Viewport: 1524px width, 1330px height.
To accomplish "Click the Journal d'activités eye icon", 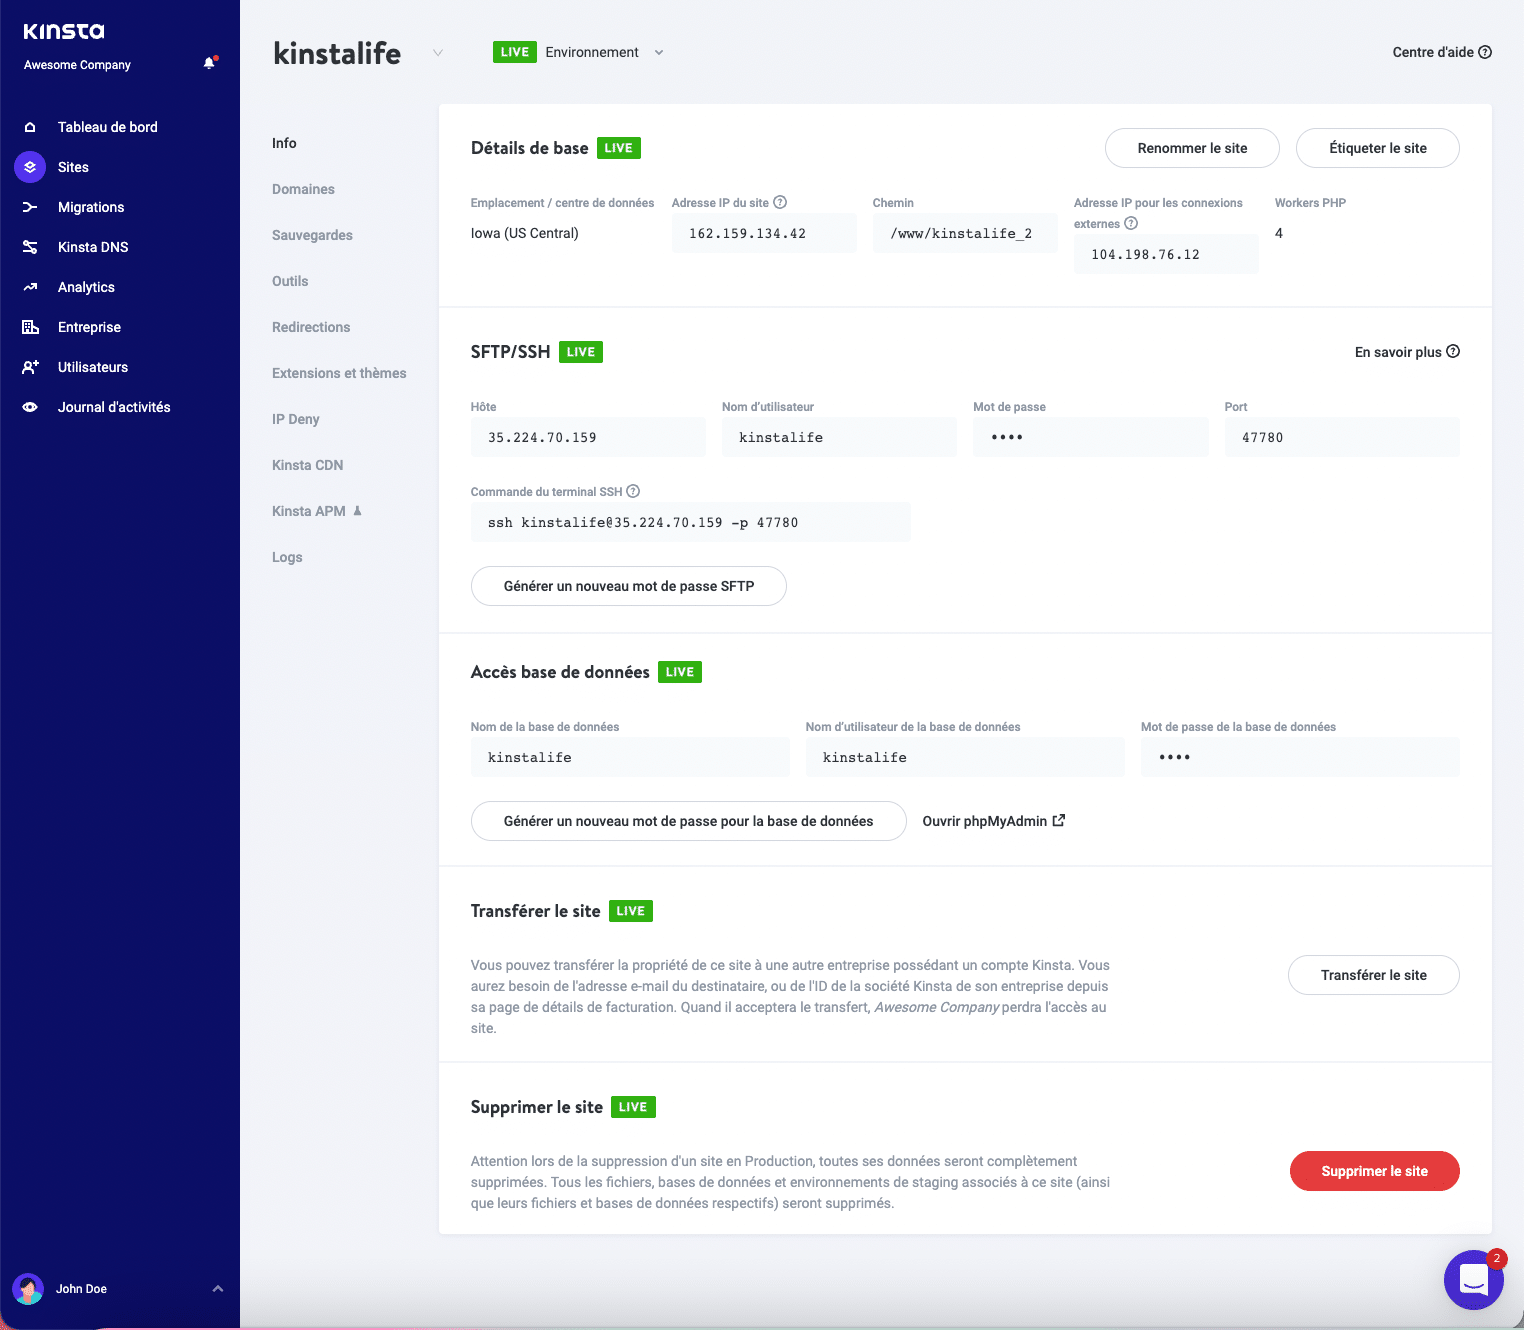I will 30,407.
